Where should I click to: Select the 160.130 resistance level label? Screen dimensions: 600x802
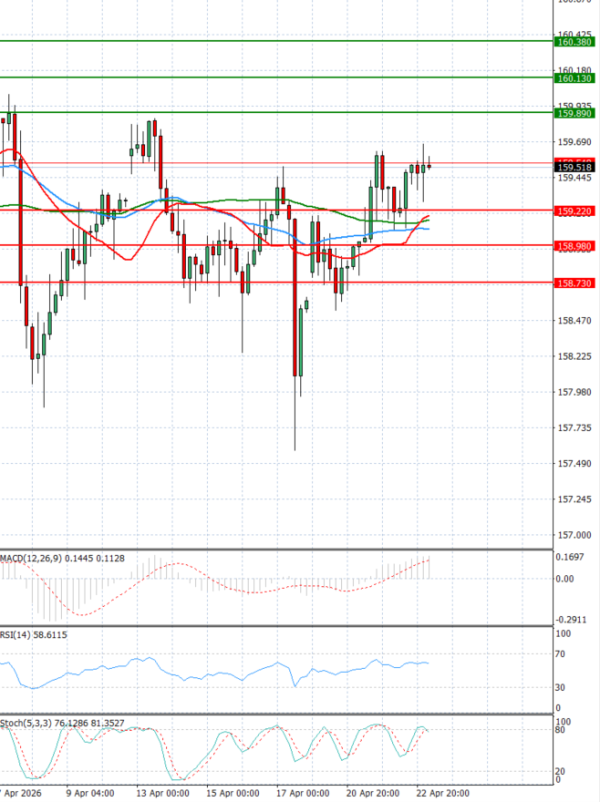[576, 78]
